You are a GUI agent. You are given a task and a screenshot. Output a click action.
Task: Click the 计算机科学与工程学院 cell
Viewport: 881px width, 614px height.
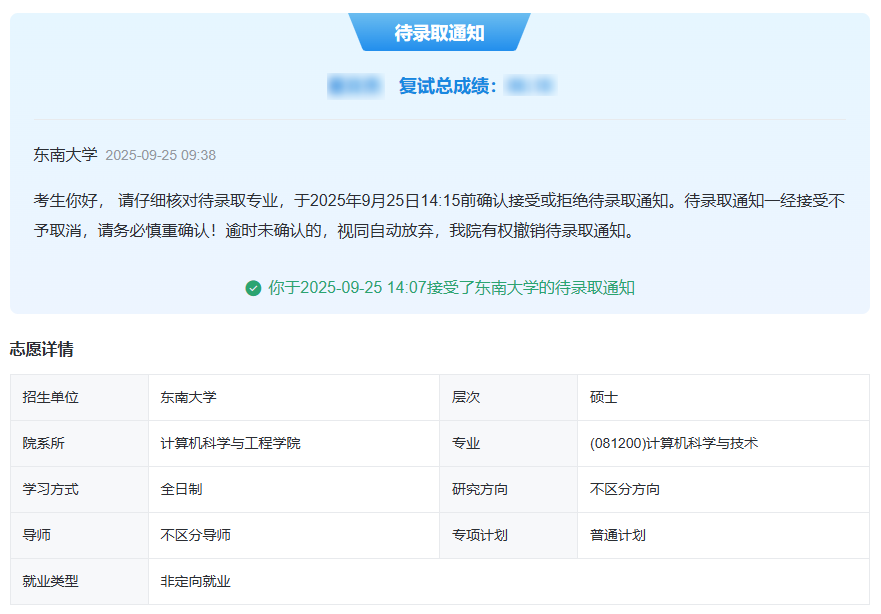230,443
